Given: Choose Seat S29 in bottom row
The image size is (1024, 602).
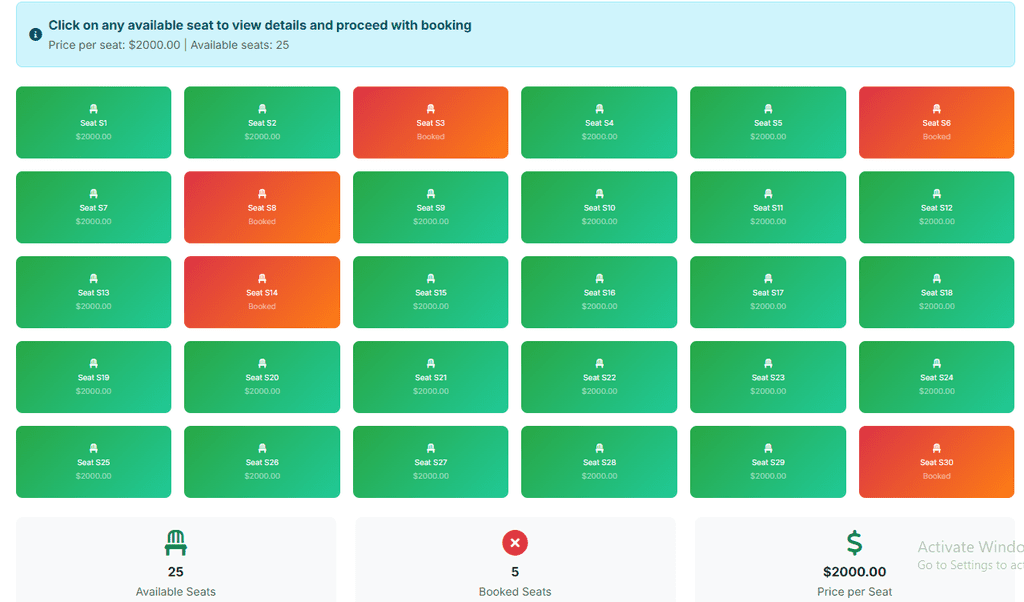Looking at the screenshot, I should [768, 463].
